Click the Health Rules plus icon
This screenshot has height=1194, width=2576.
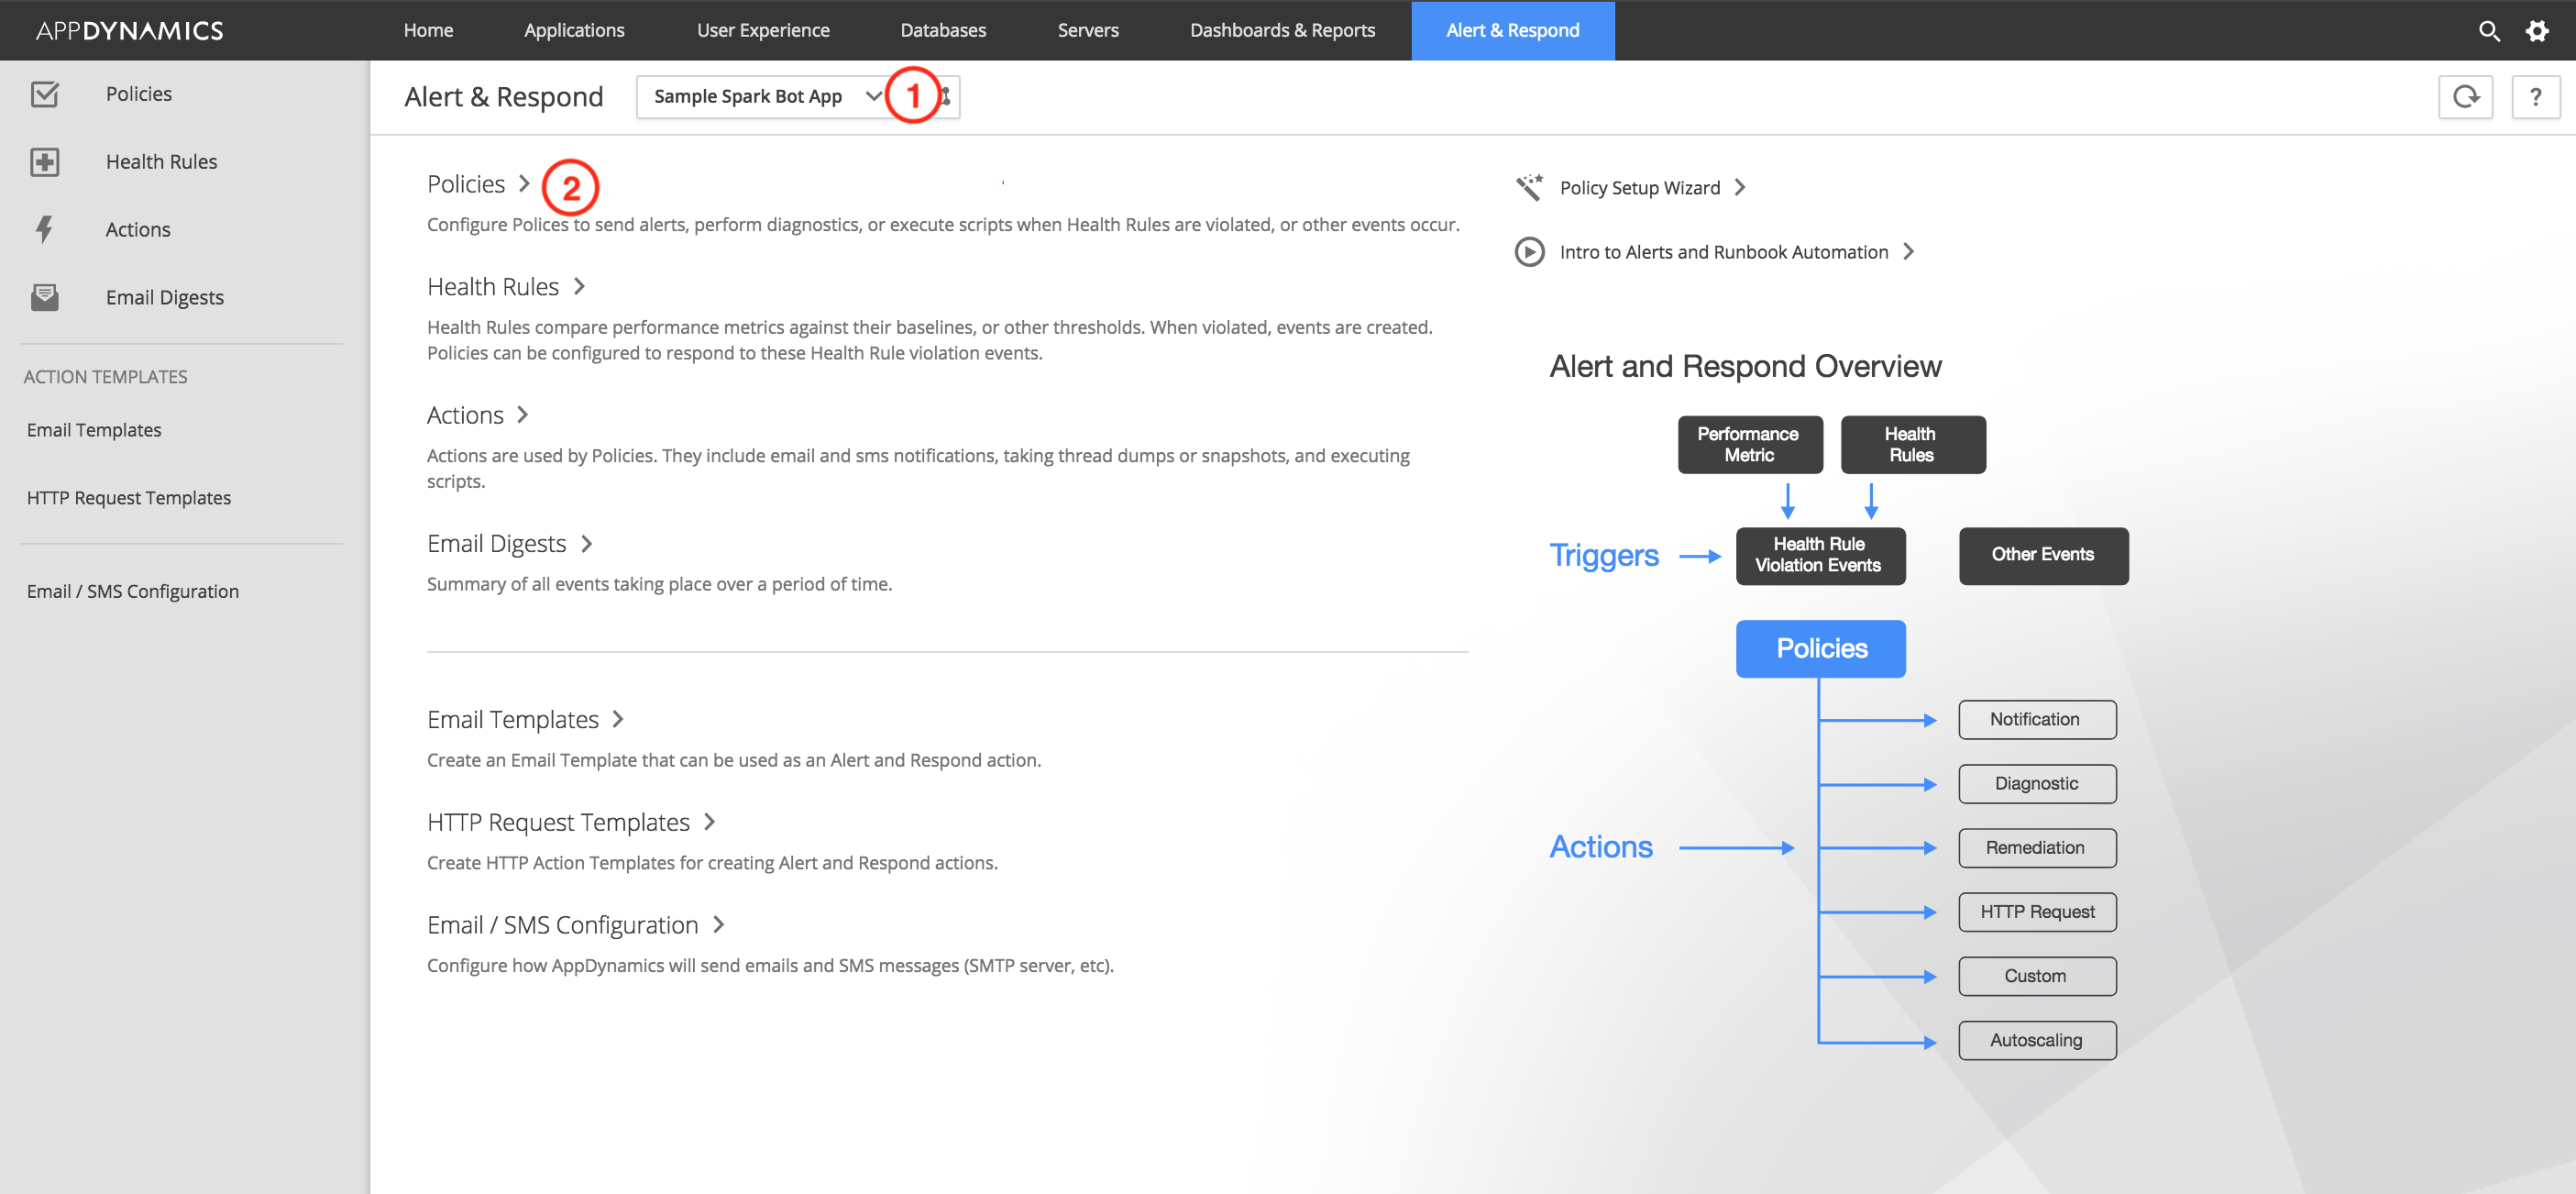[x=45, y=162]
